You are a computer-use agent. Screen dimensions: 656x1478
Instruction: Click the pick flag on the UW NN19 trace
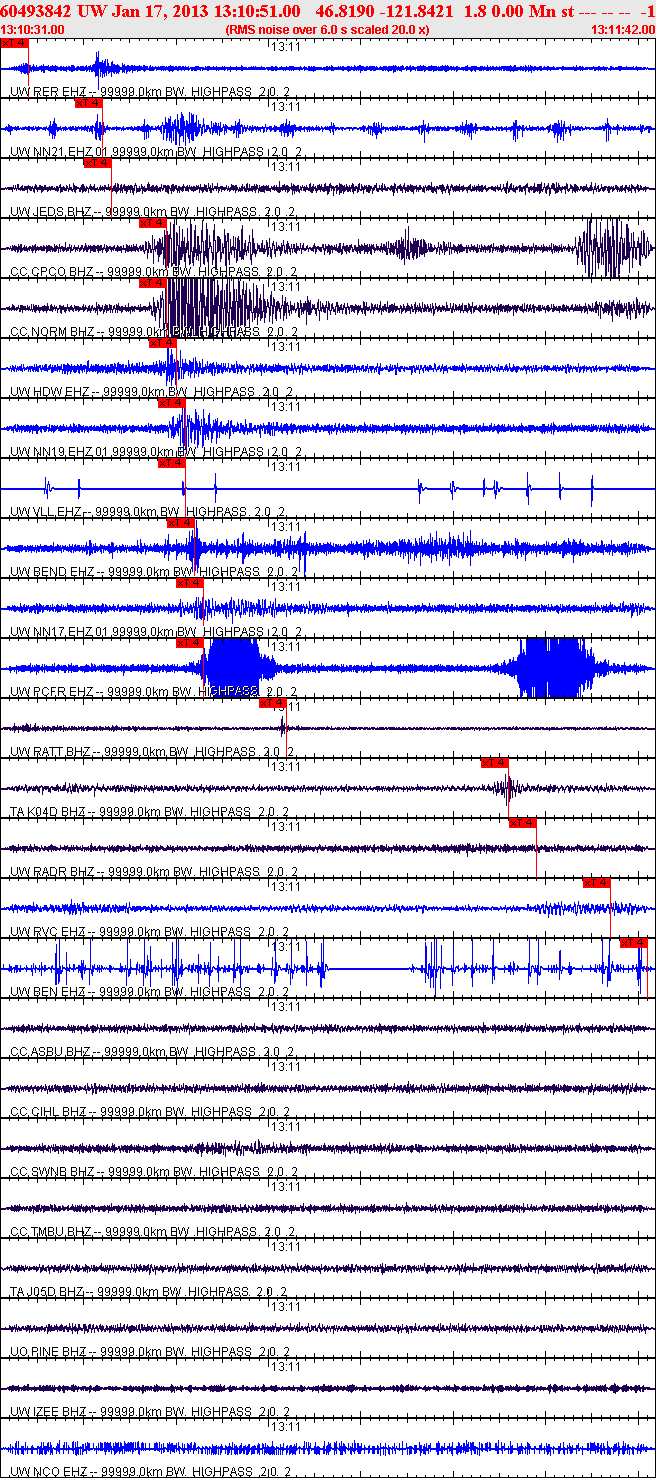click(x=171, y=403)
